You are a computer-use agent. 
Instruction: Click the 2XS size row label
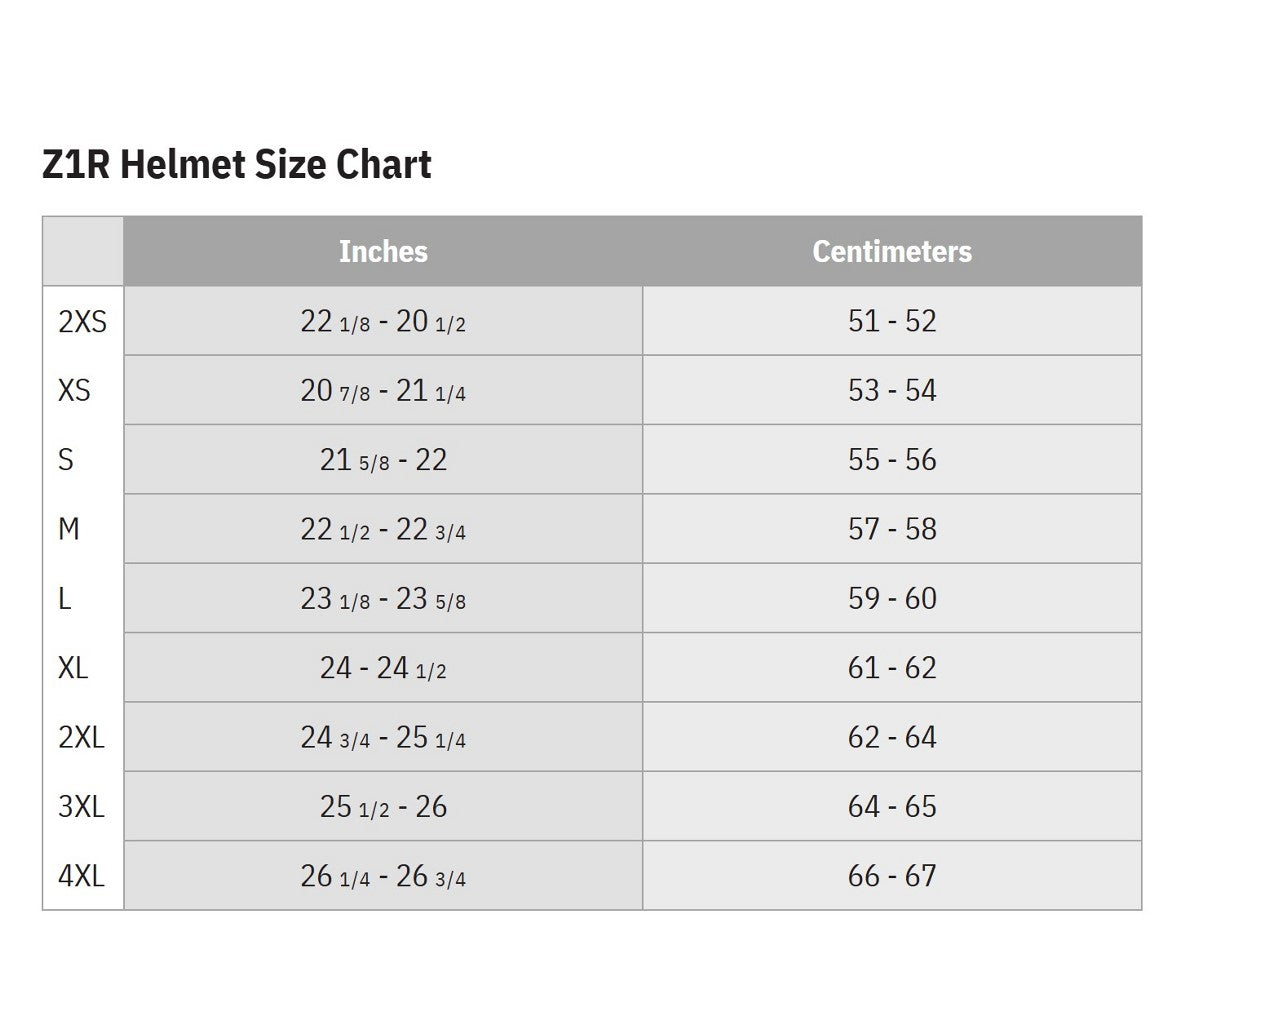click(x=82, y=321)
